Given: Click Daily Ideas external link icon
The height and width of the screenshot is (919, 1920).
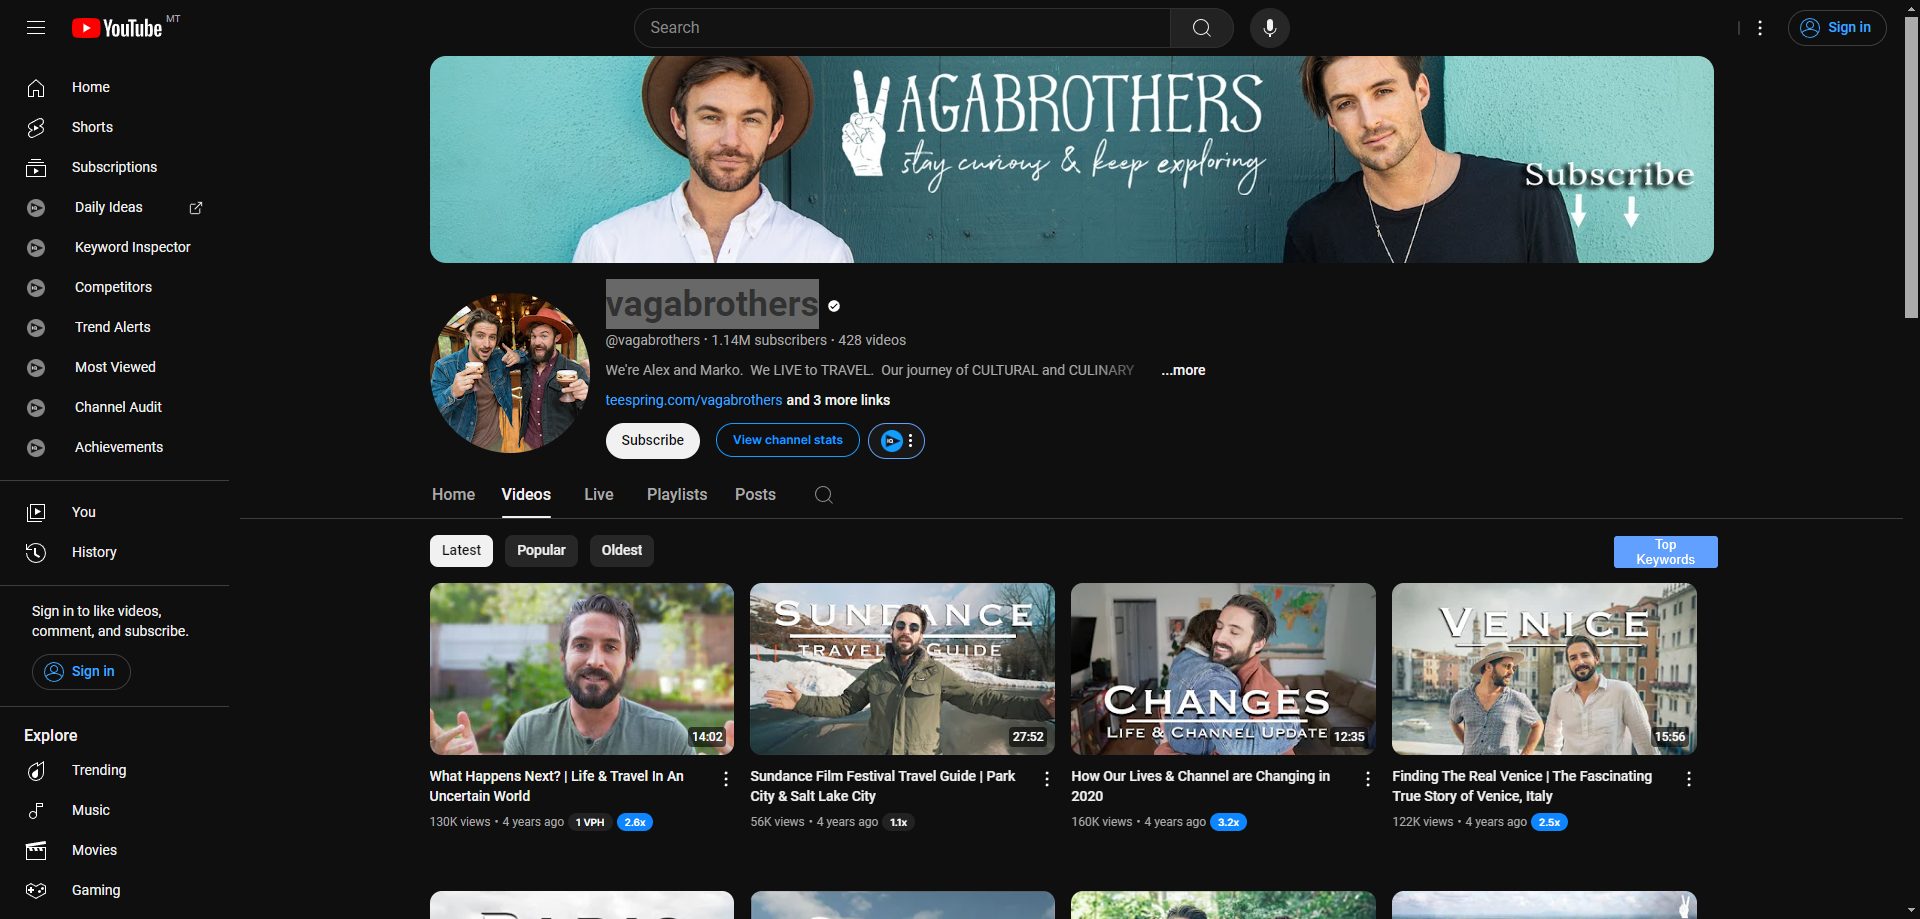Looking at the screenshot, I should tap(196, 208).
